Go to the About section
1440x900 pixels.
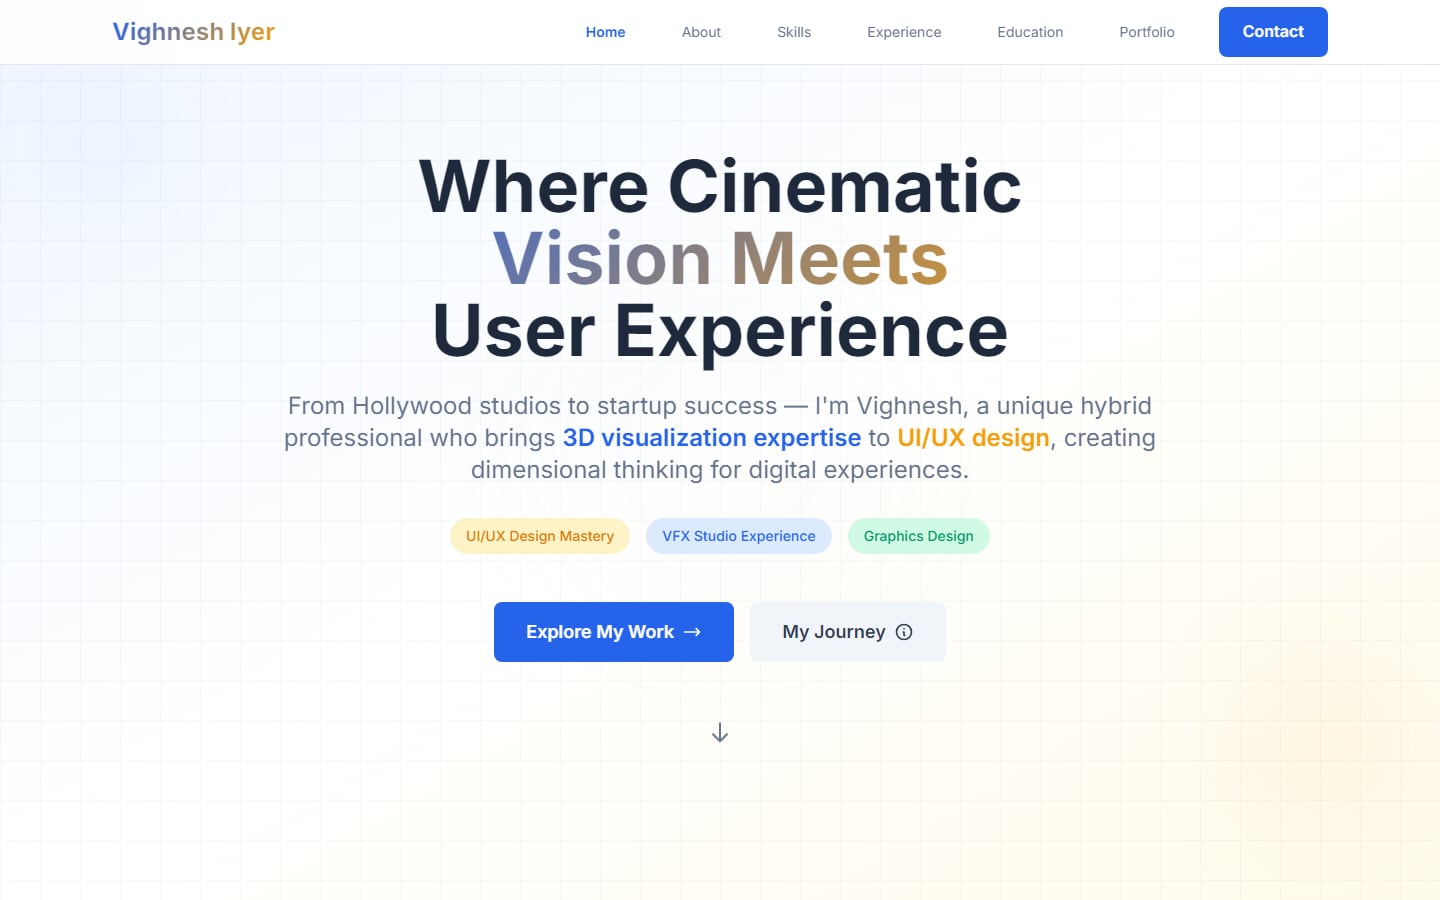pos(701,32)
